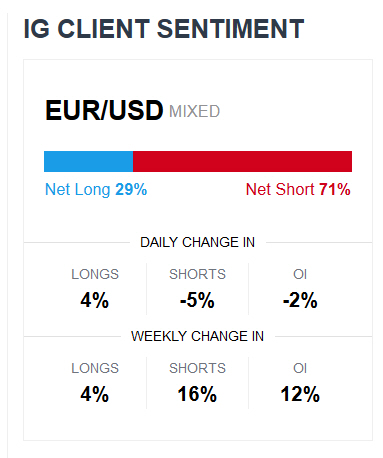Click the MIXED sentiment label
The width and height of the screenshot is (383, 458).
194,111
